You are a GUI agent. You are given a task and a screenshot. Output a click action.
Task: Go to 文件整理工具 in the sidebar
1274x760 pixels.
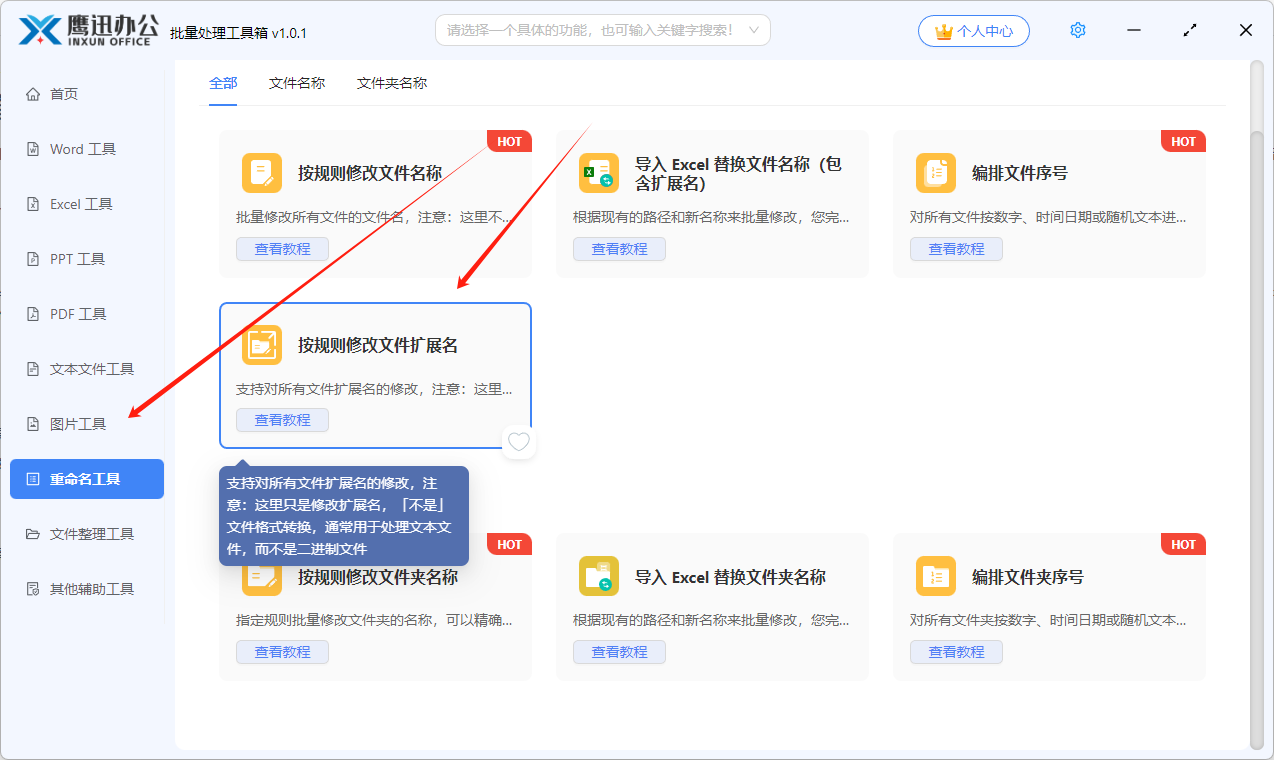pos(87,534)
